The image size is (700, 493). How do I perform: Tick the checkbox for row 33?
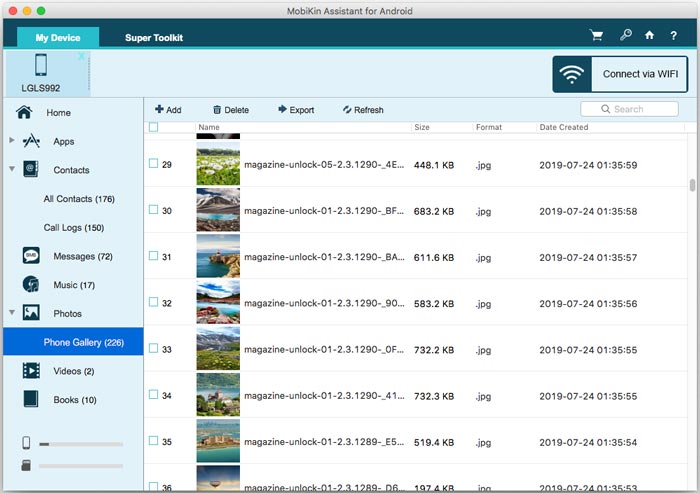pyautogui.click(x=153, y=349)
